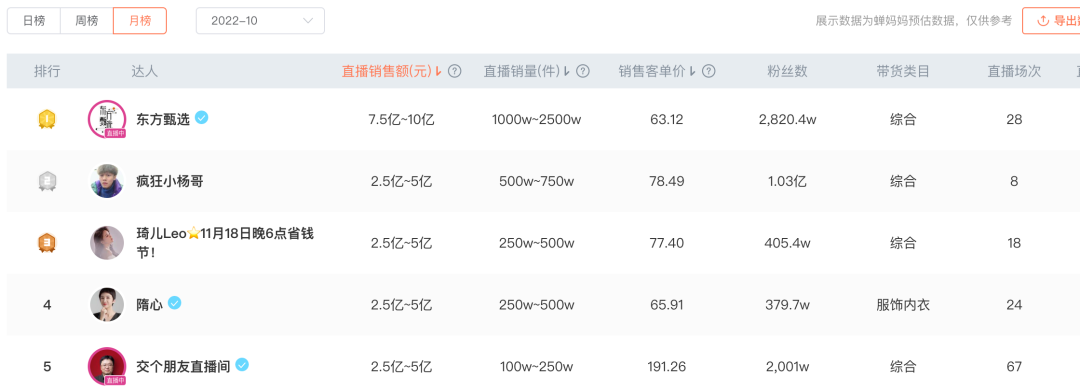Sort by 直播销售额(元) column arrow

pos(439,71)
